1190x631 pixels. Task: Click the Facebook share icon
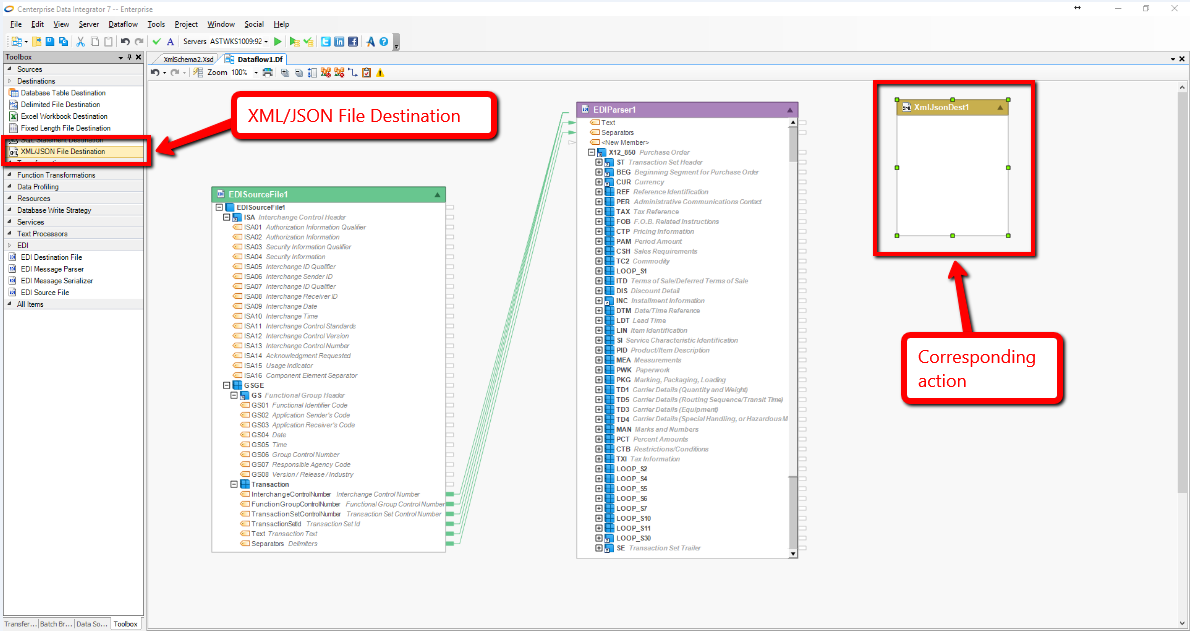point(353,41)
